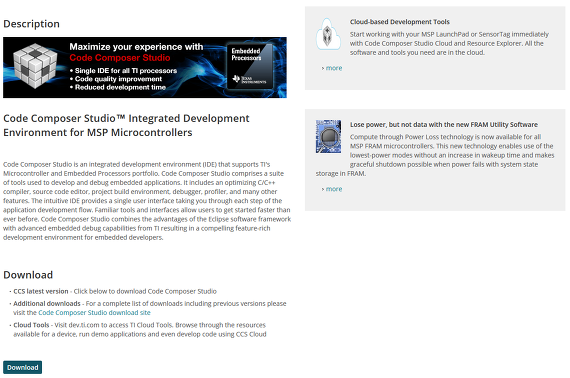Screen dimensions: 570x378
Task: Open 'more' under Cloud-based Development Tools
Action: click(x=334, y=68)
